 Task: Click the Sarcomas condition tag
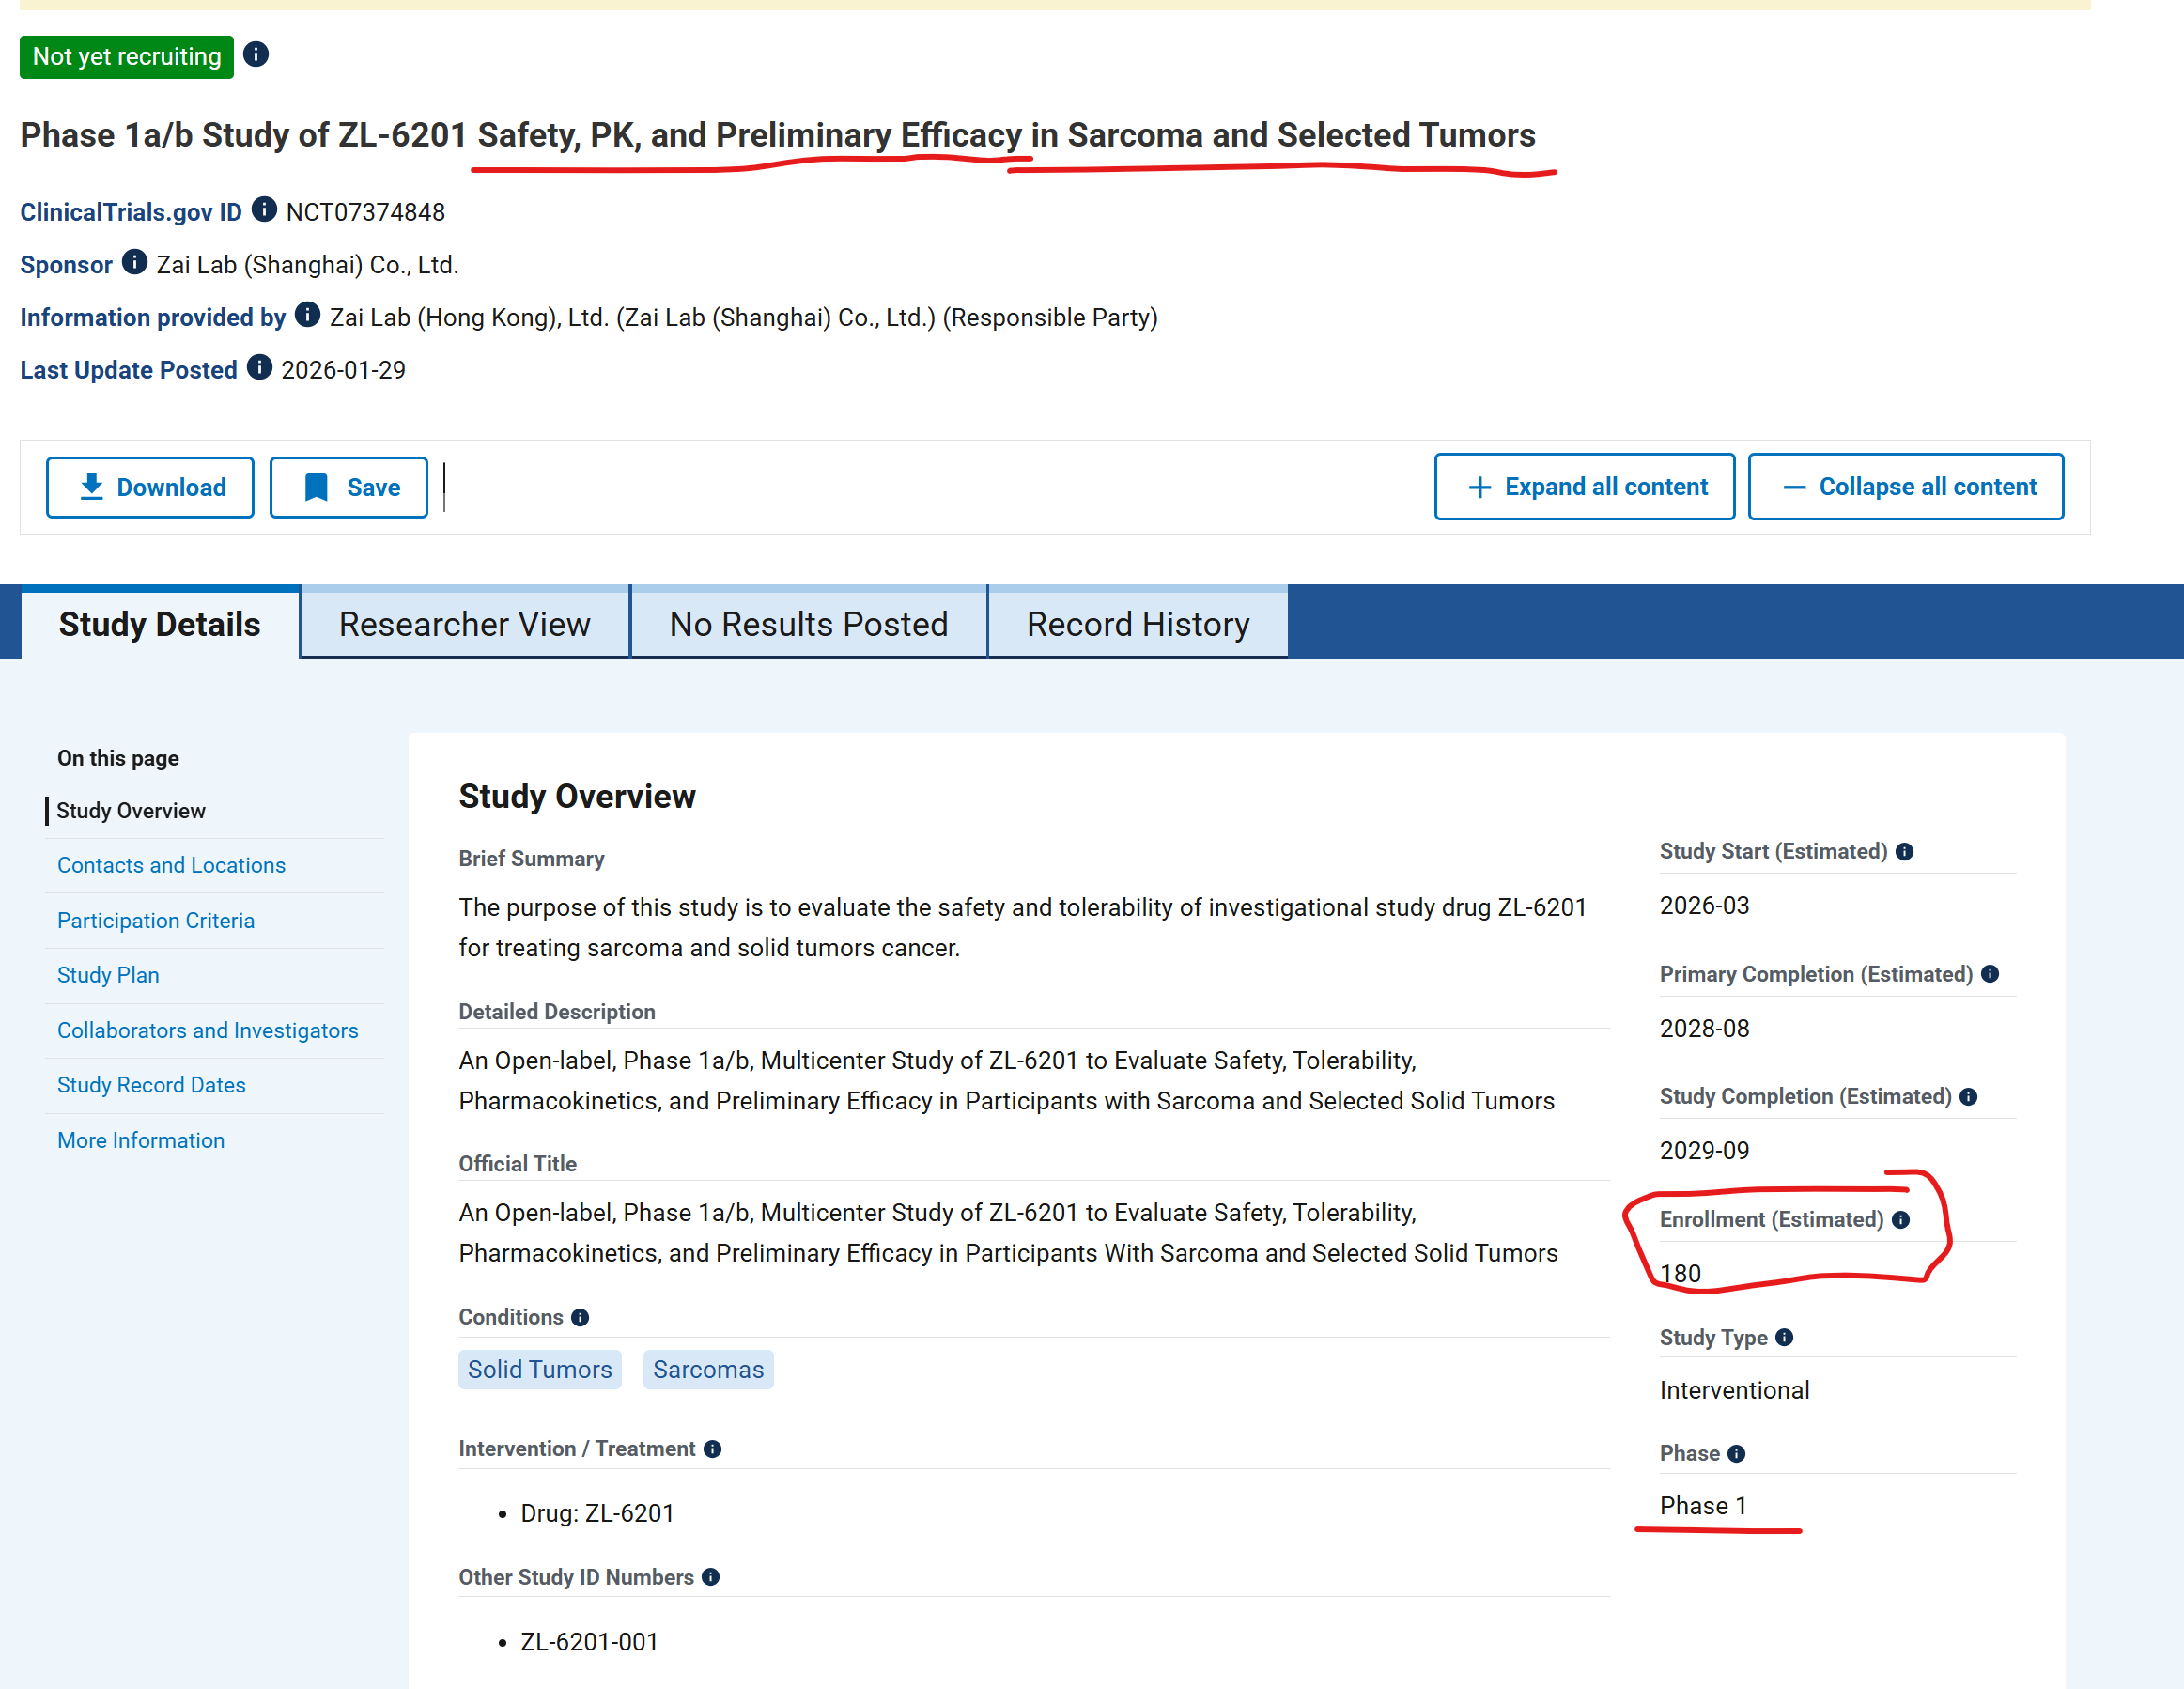[708, 1370]
